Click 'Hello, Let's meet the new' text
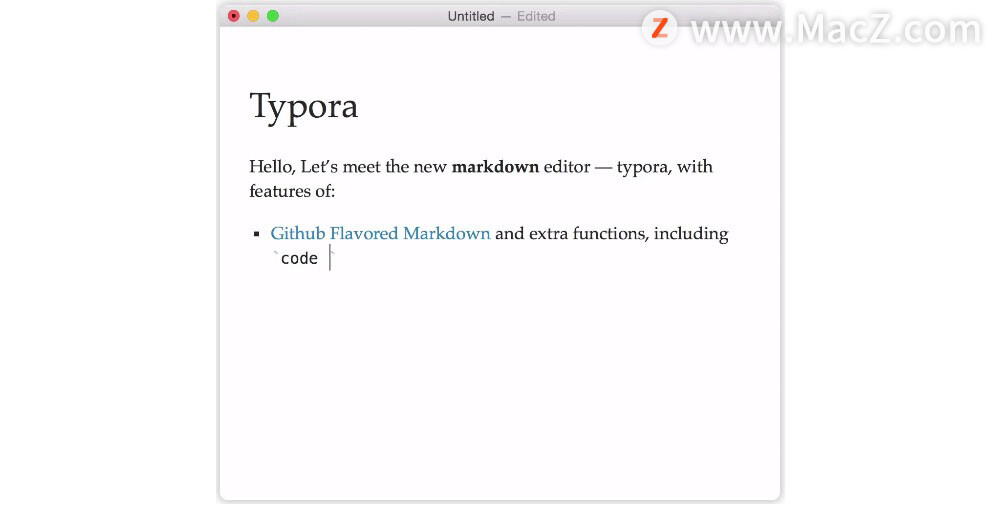This screenshot has width=1000, height=505. click(348, 167)
